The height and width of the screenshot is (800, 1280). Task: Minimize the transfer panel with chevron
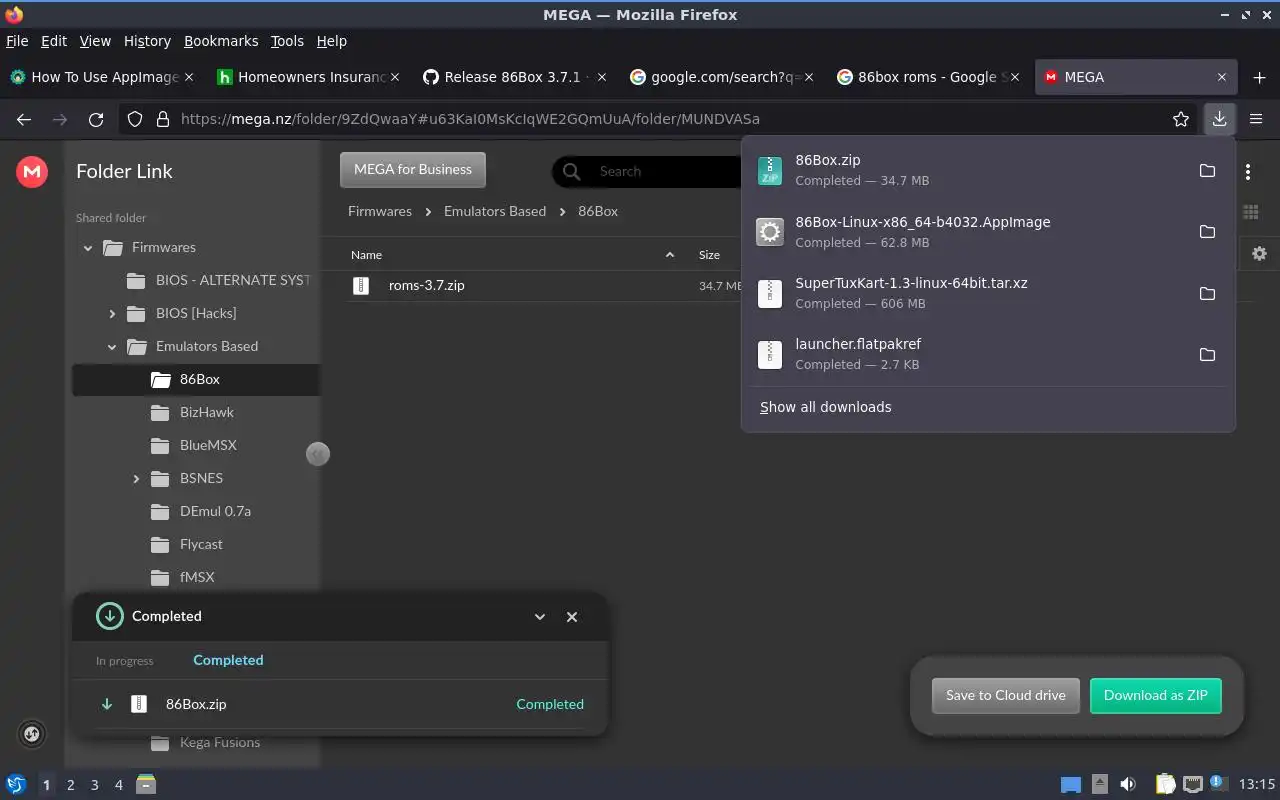(x=540, y=617)
